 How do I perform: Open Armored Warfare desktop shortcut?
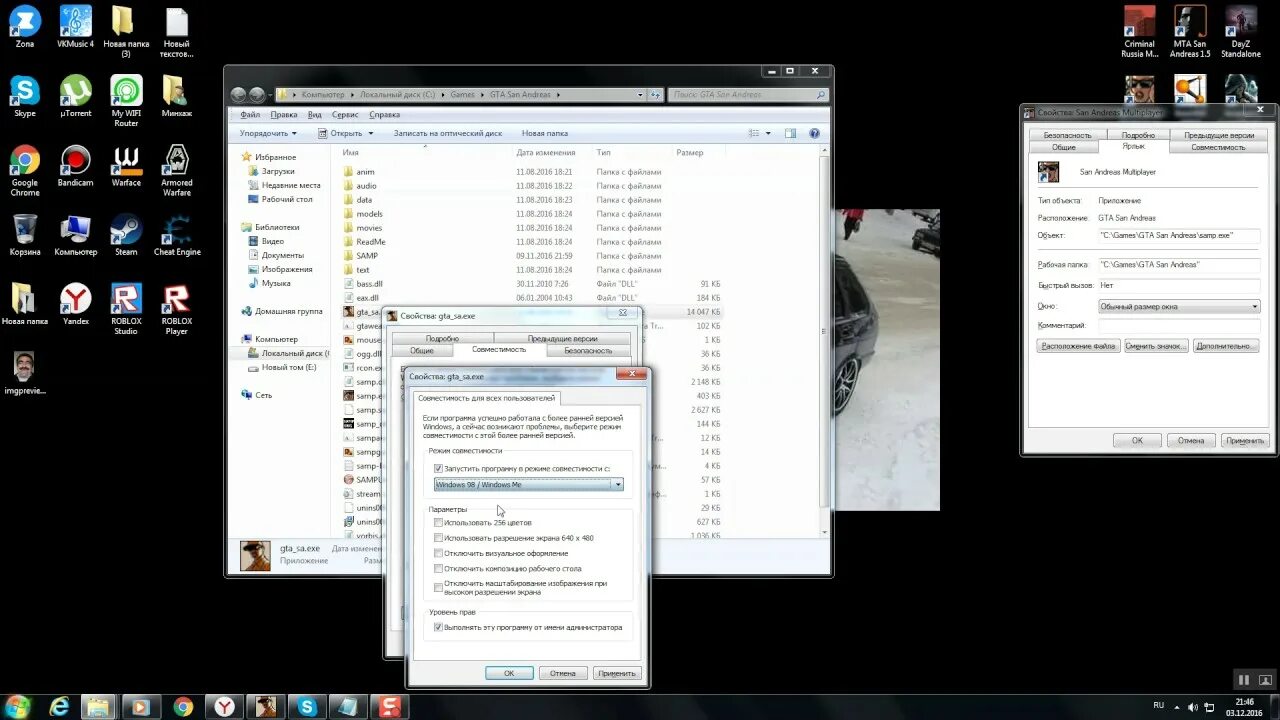click(177, 169)
